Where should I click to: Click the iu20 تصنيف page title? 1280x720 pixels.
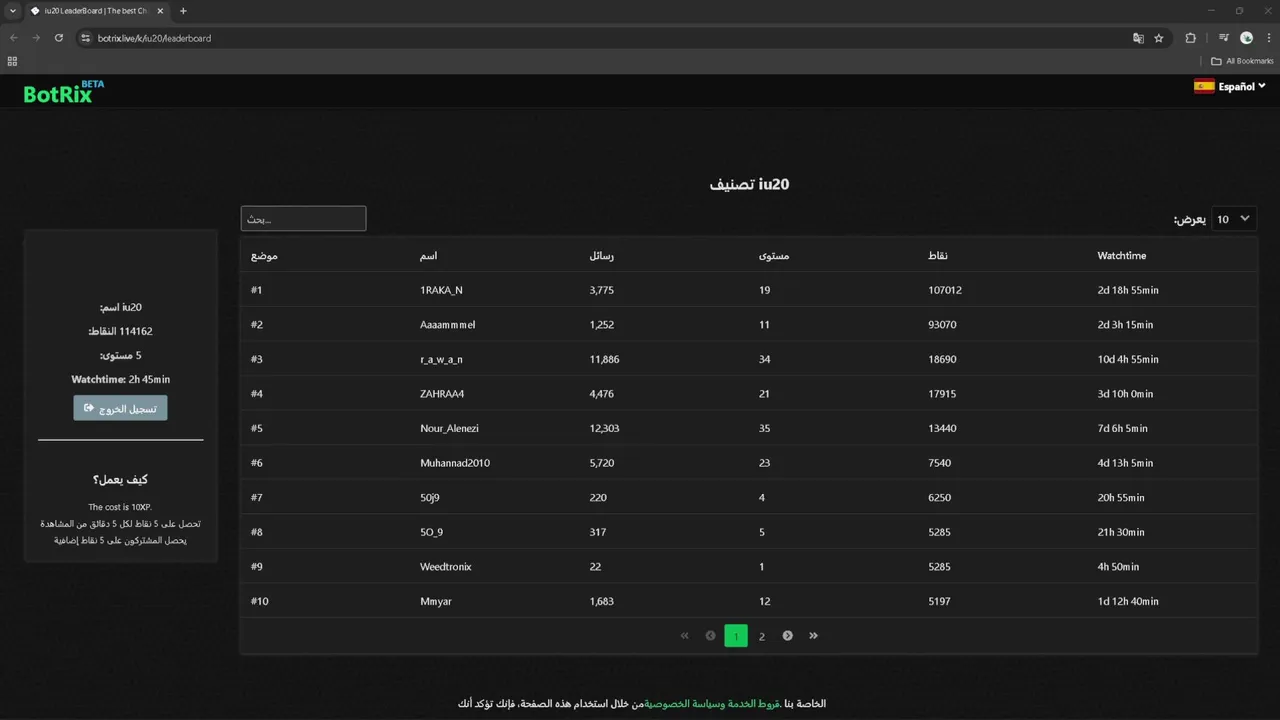coord(749,184)
